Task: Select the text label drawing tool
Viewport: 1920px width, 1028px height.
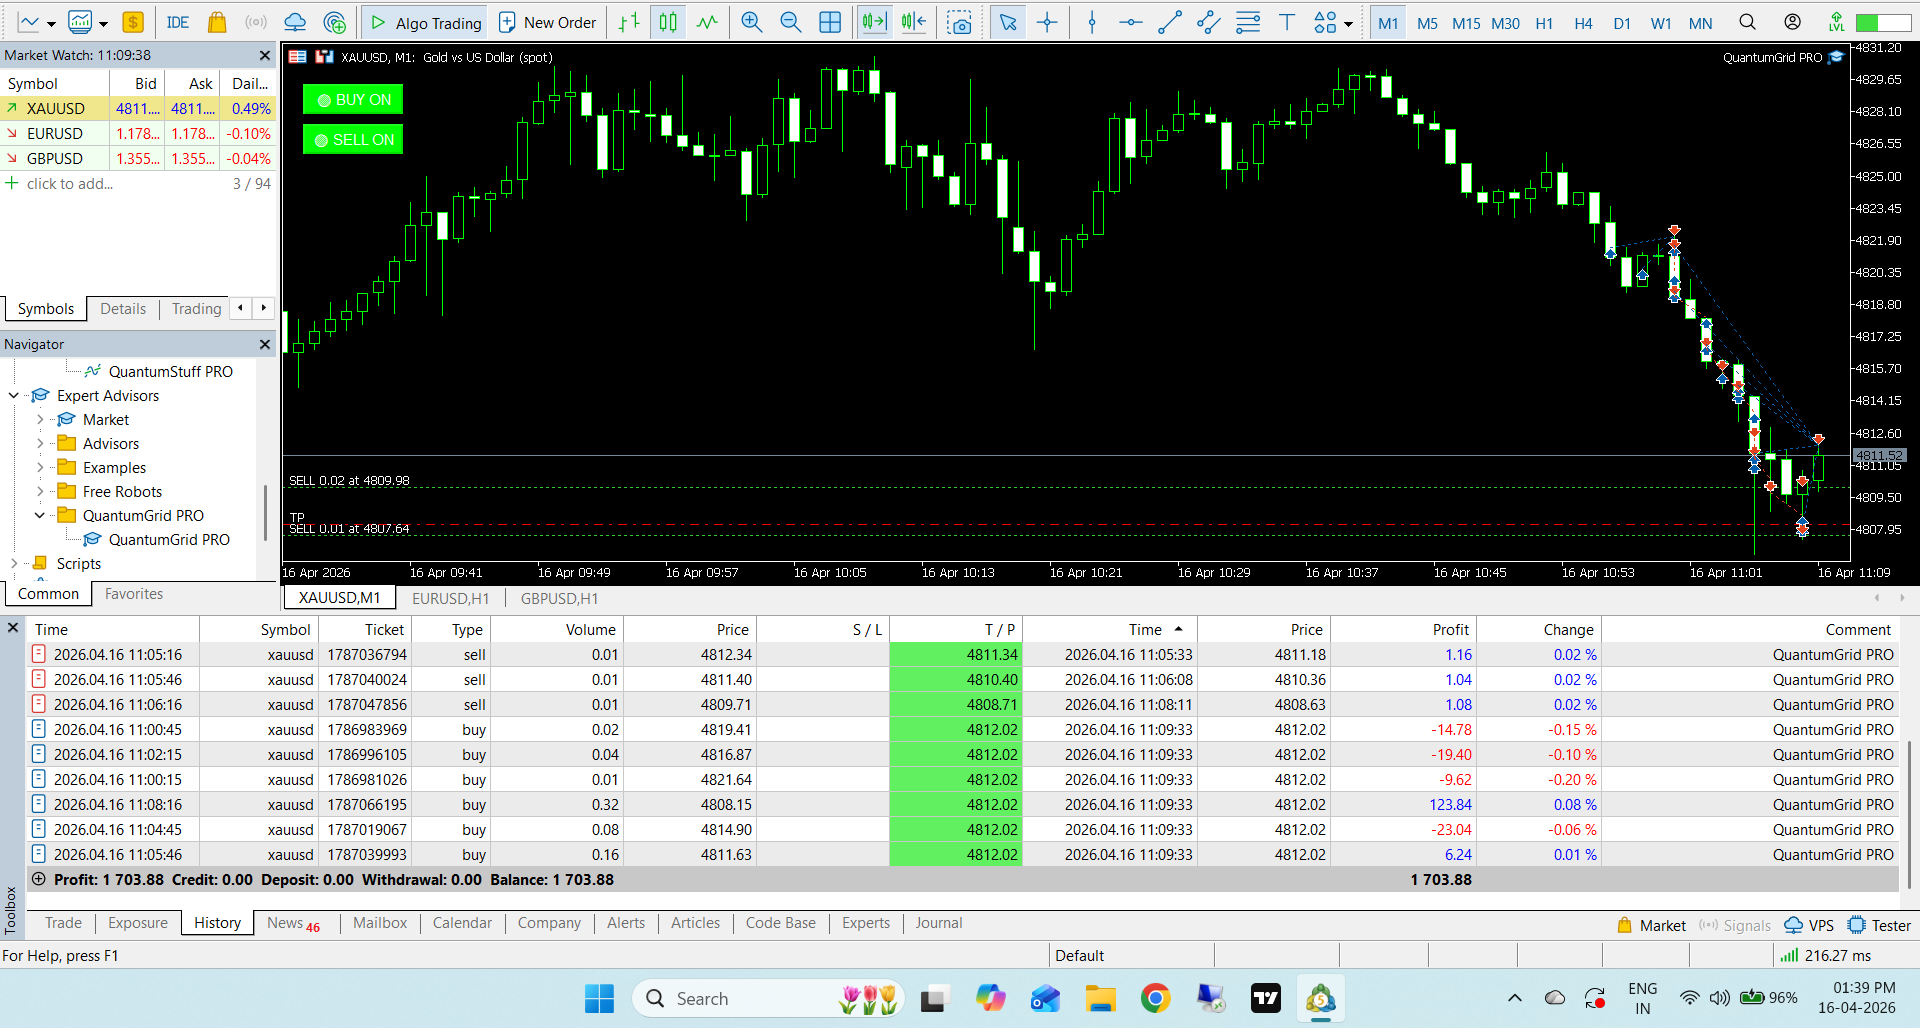Action: [1287, 22]
